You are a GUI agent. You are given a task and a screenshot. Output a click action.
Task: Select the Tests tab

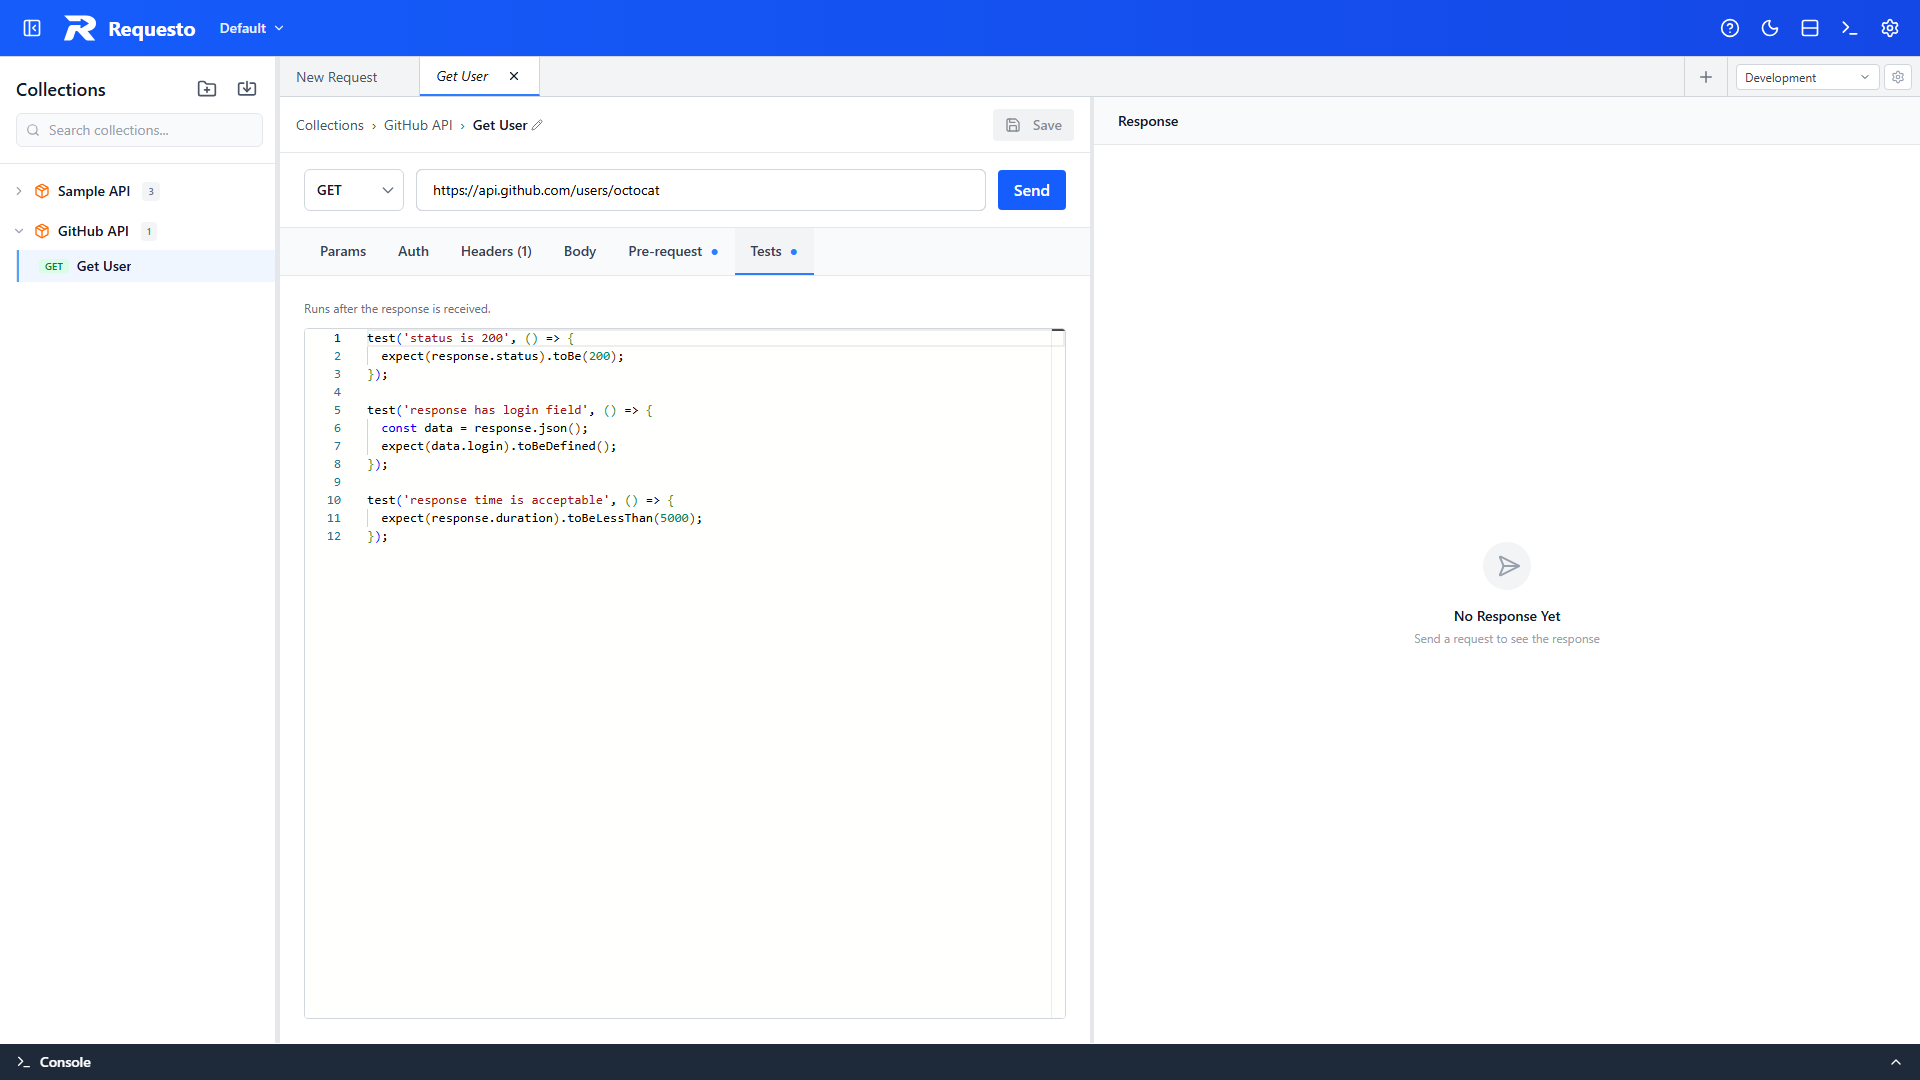[774, 251]
